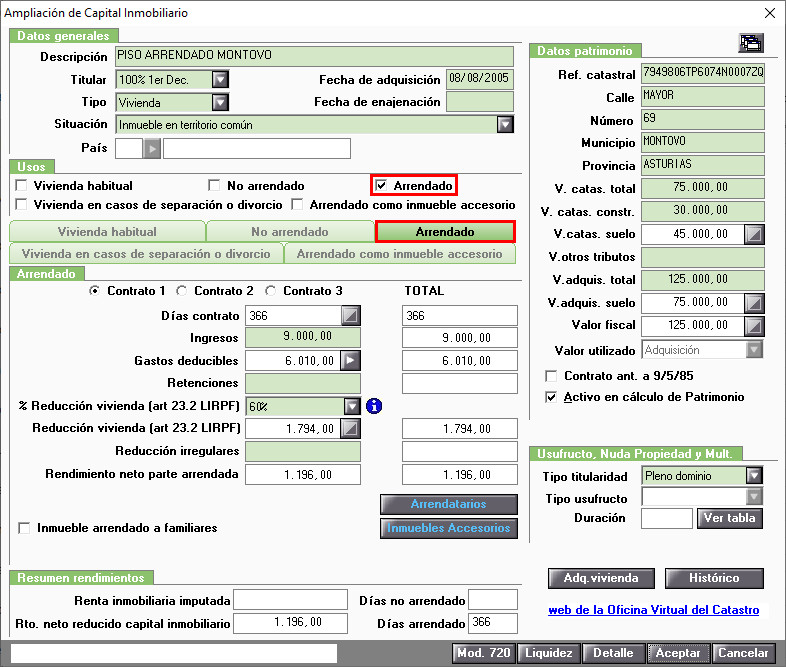This screenshot has width=786, height=667.
Task: Select Contrato 3 radio button
Action: [271, 291]
